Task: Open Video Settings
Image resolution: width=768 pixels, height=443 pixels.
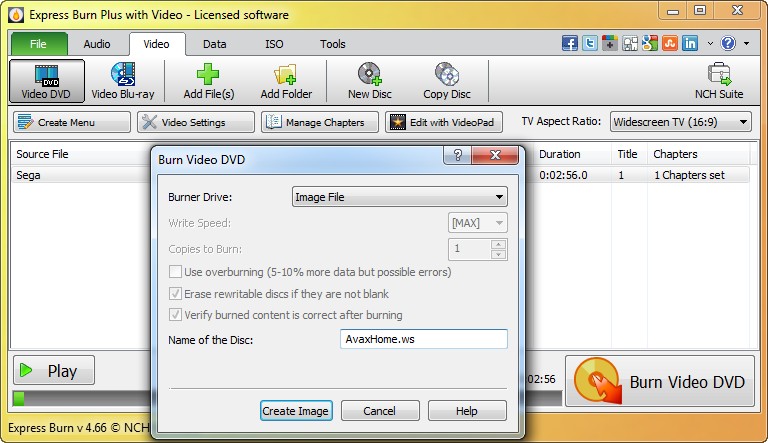Action: 196,122
